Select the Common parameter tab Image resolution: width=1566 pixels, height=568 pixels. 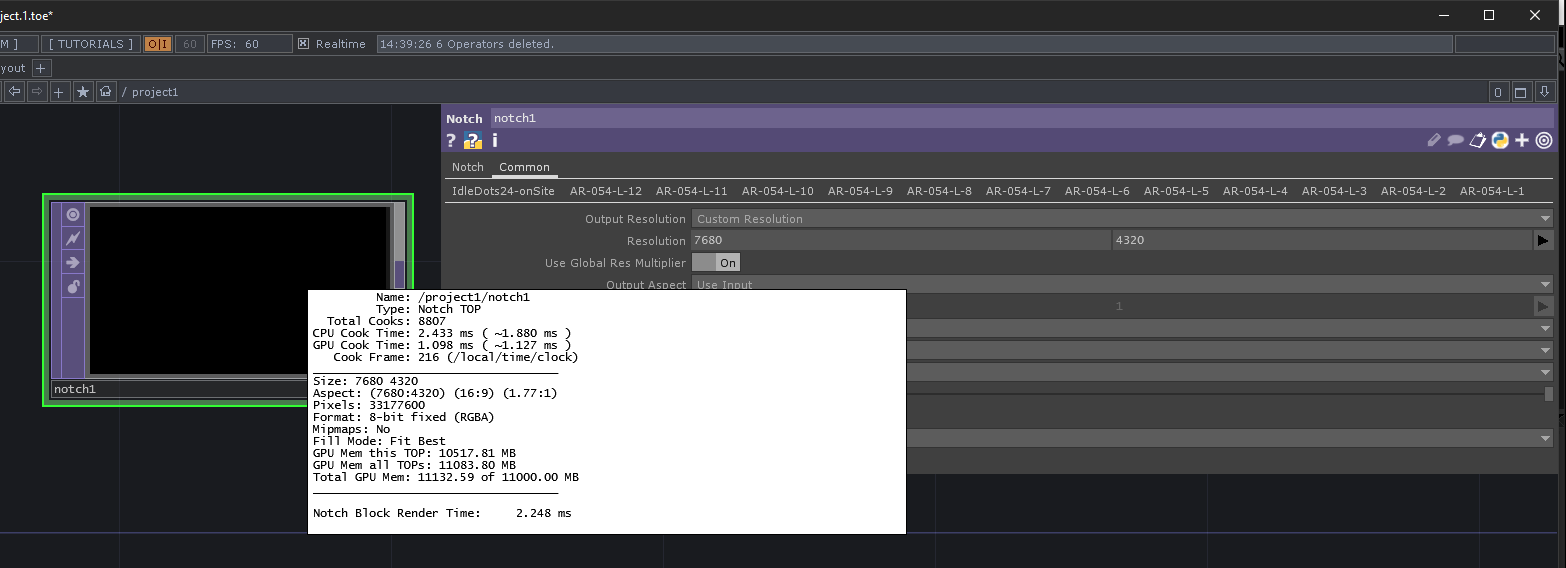tap(524, 167)
